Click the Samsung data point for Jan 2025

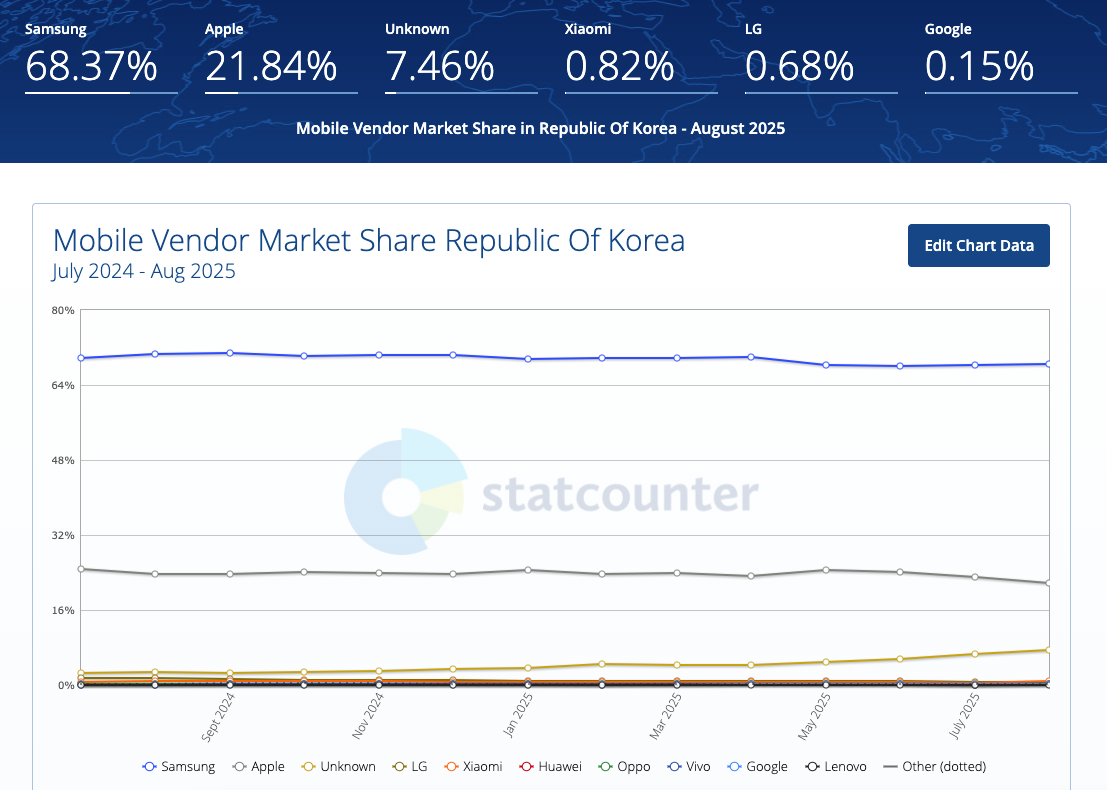tap(528, 359)
